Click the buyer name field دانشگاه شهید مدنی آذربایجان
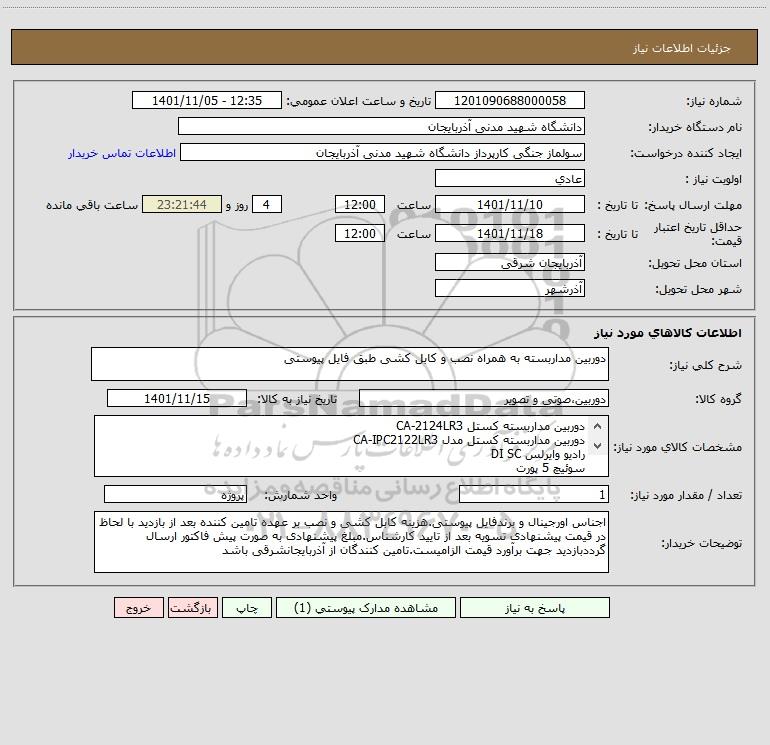Screen dimensions: 770x745 tap(381, 127)
